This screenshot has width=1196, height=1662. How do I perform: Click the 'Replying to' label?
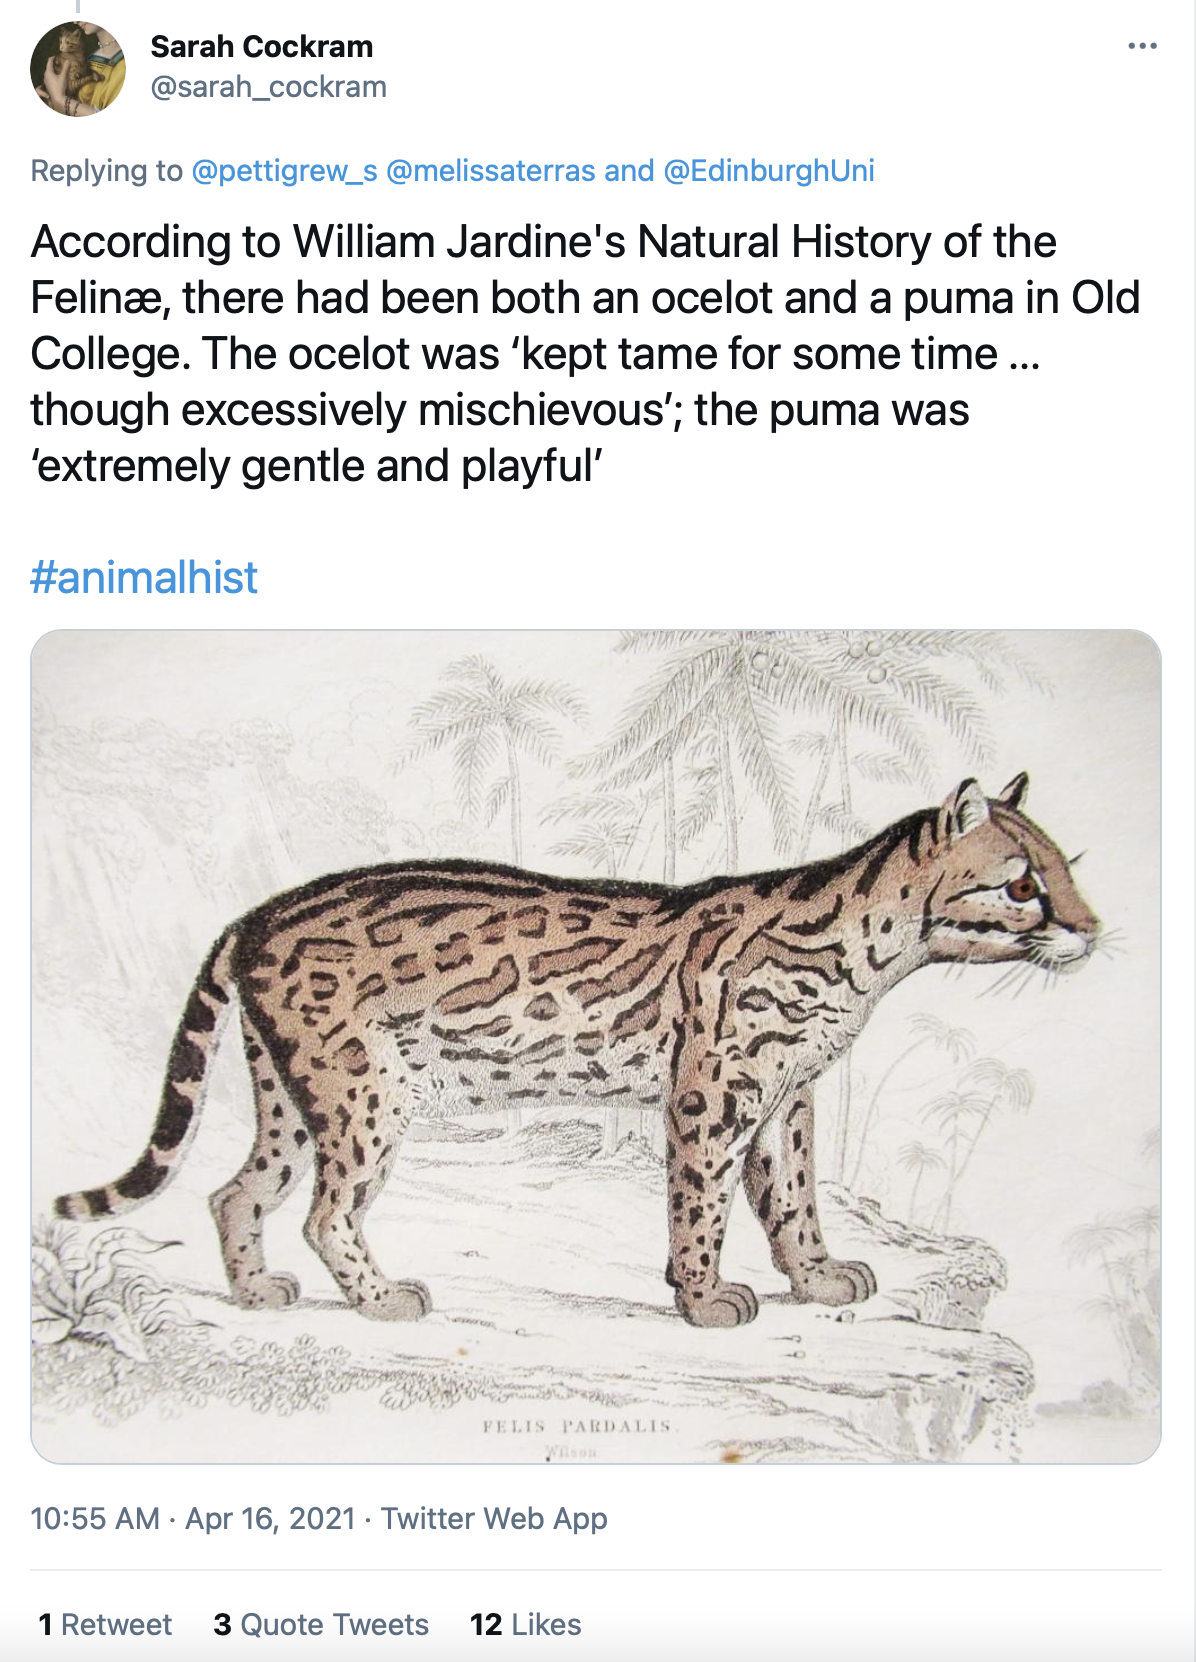pos(106,171)
